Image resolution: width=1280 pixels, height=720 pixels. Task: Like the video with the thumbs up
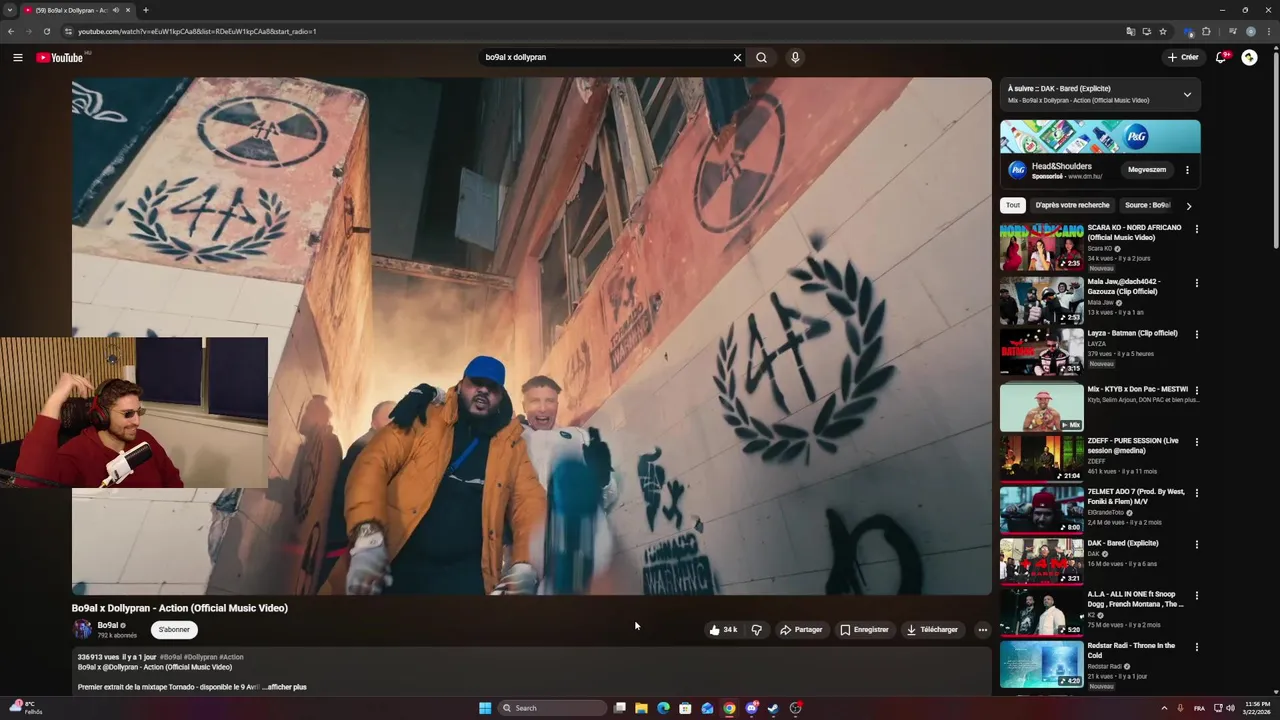pyautogui.click(x=723, y=630)
